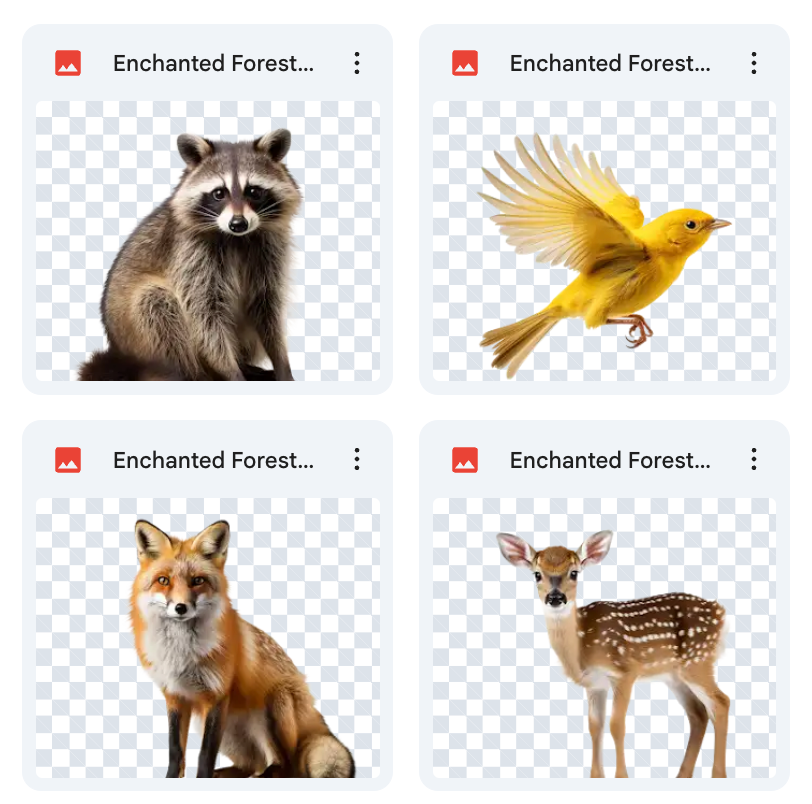Open the yellow bird image thumbnail
Viewport: 812px width, 804px height.
605,240
